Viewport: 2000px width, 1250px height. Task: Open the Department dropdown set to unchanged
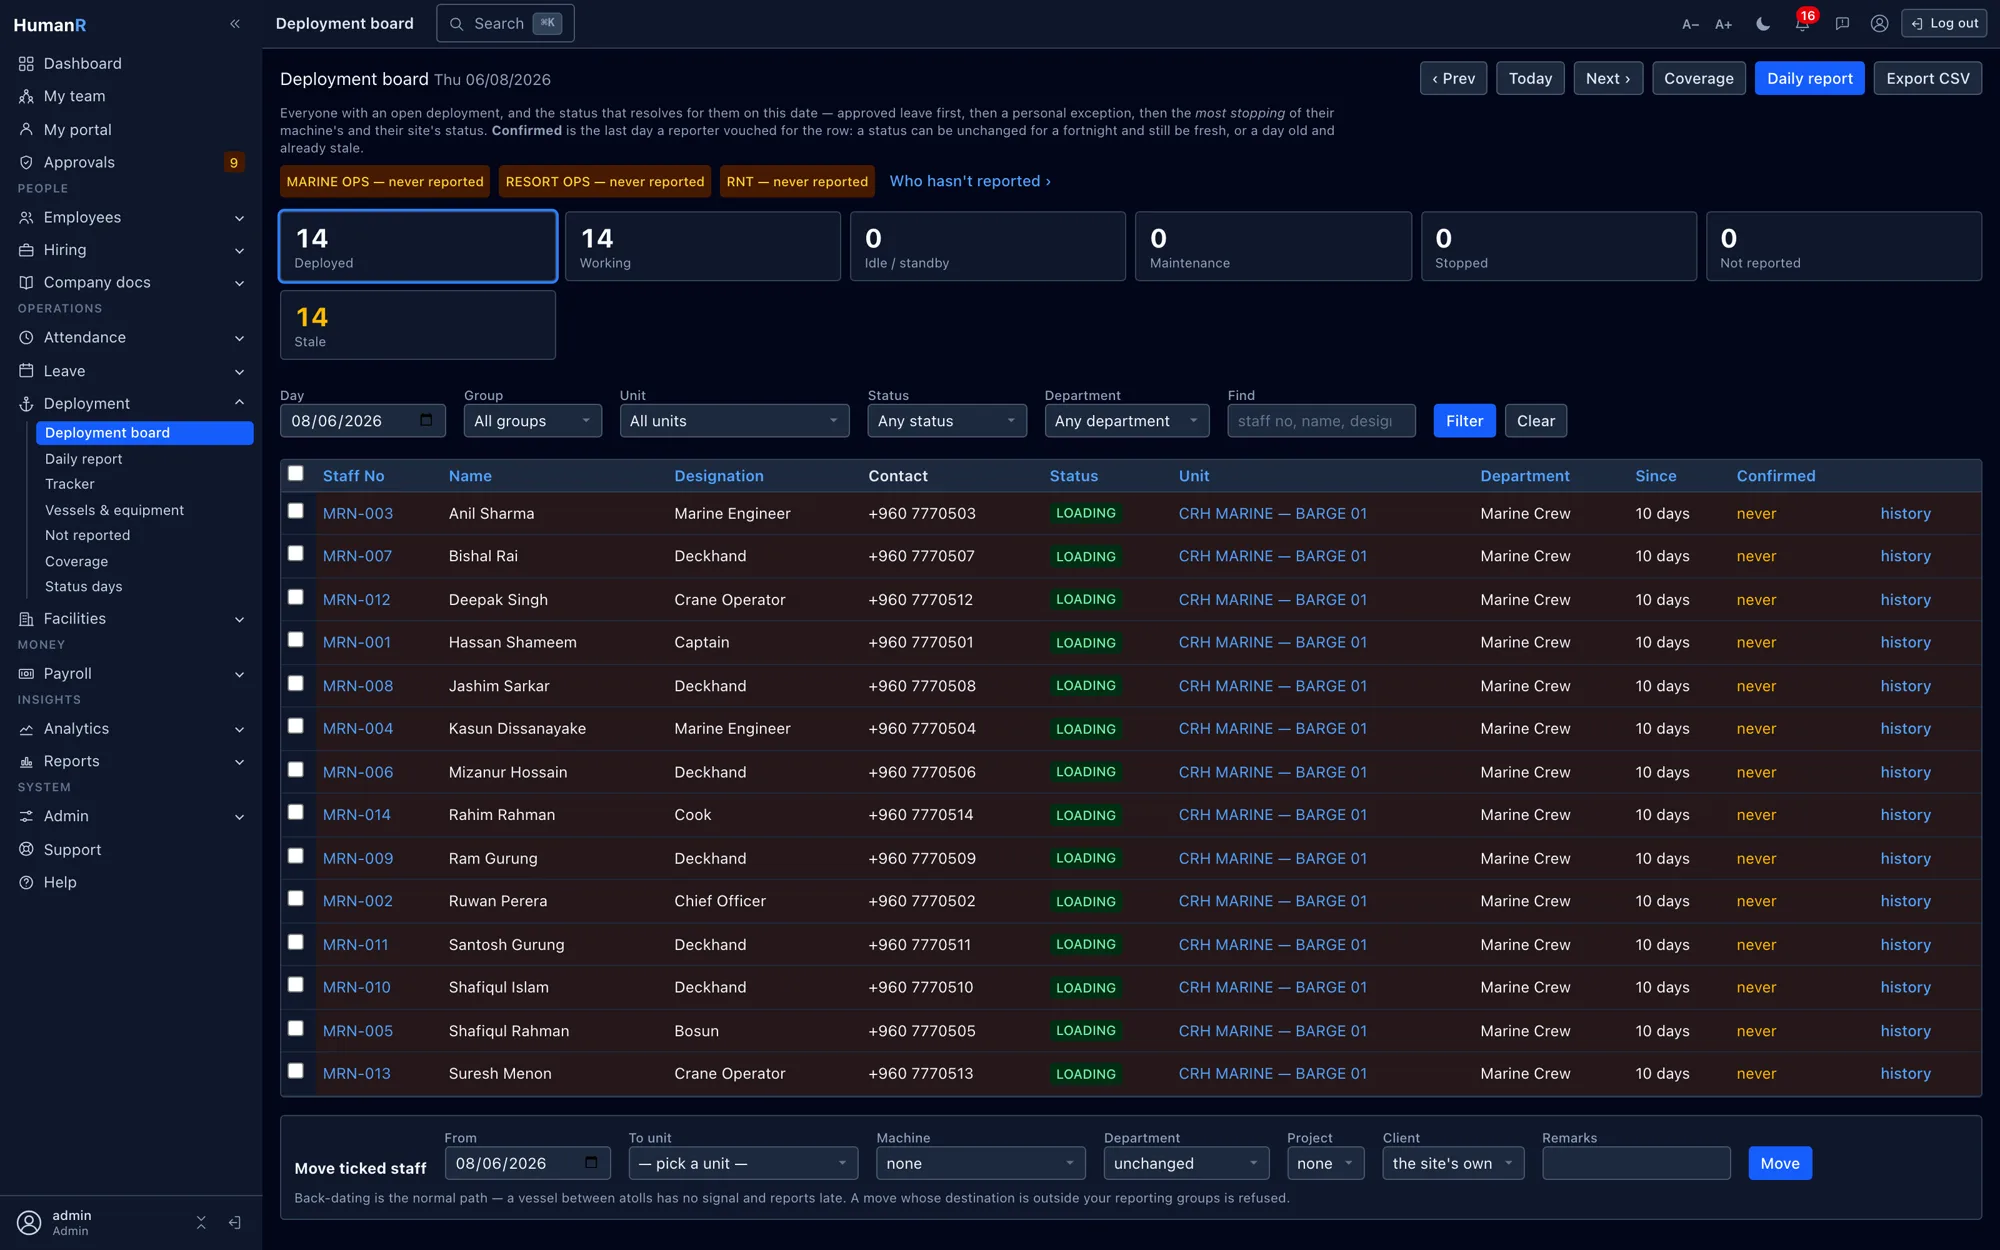[x=1186, y=1163]
